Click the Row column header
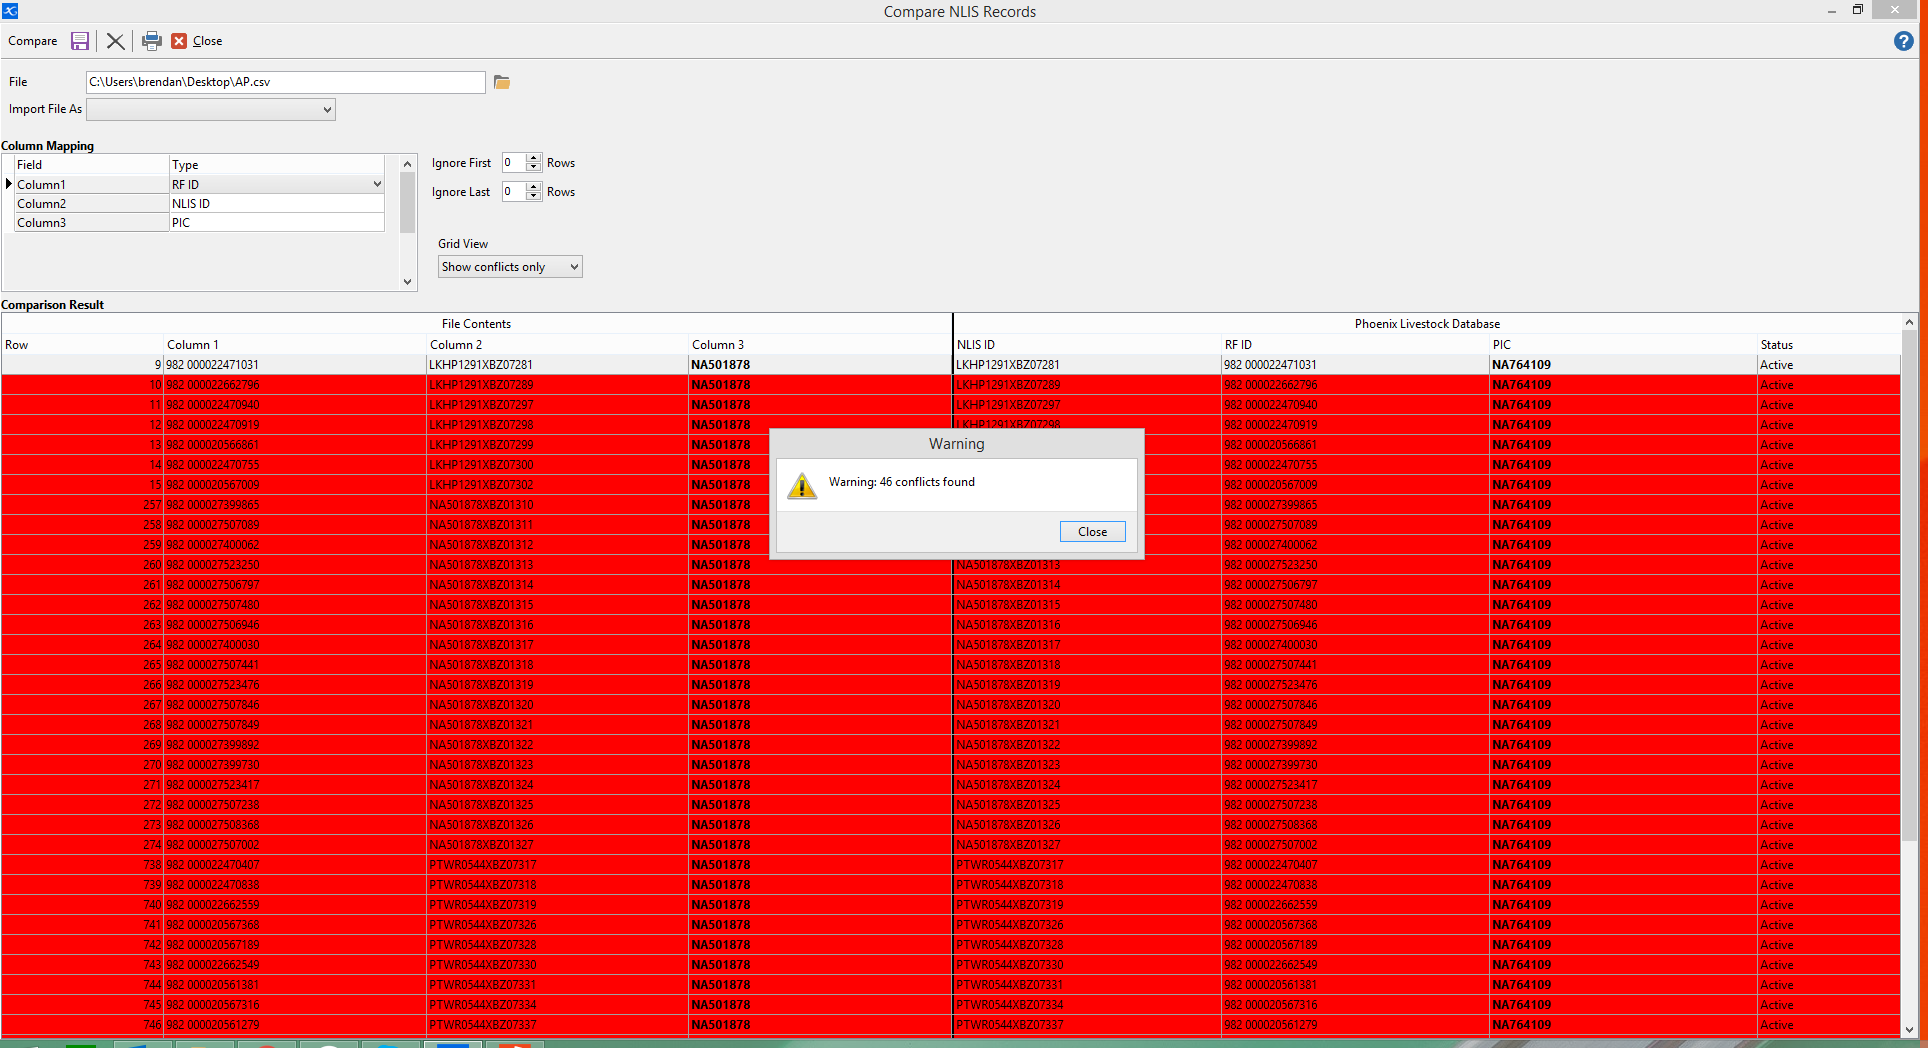This screenshot has height=1048, width=1928. [83, 345]
